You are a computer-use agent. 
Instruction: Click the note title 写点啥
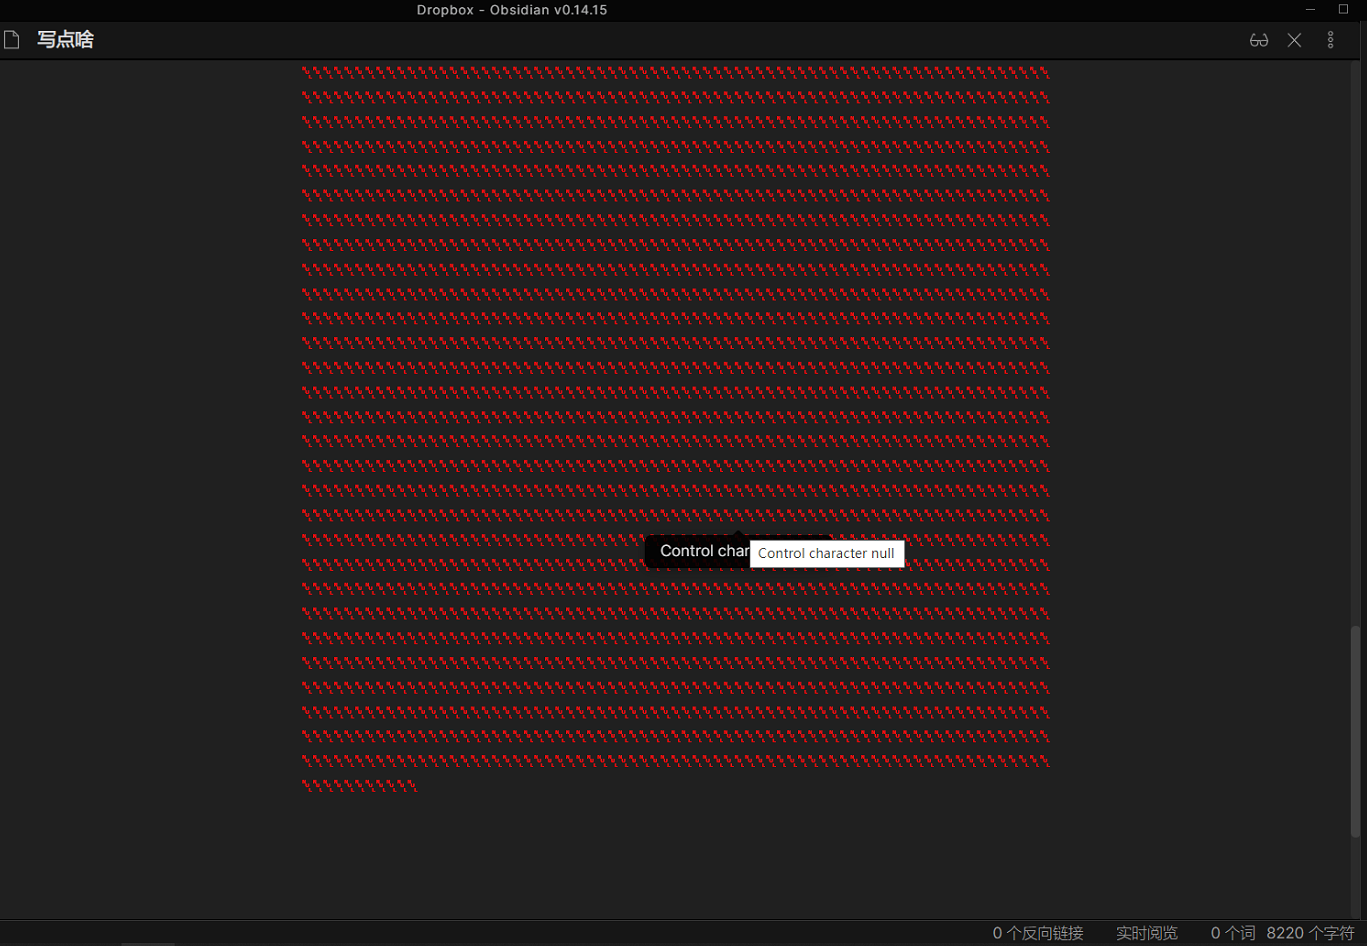pyautogui.click(x=65, y=40)
